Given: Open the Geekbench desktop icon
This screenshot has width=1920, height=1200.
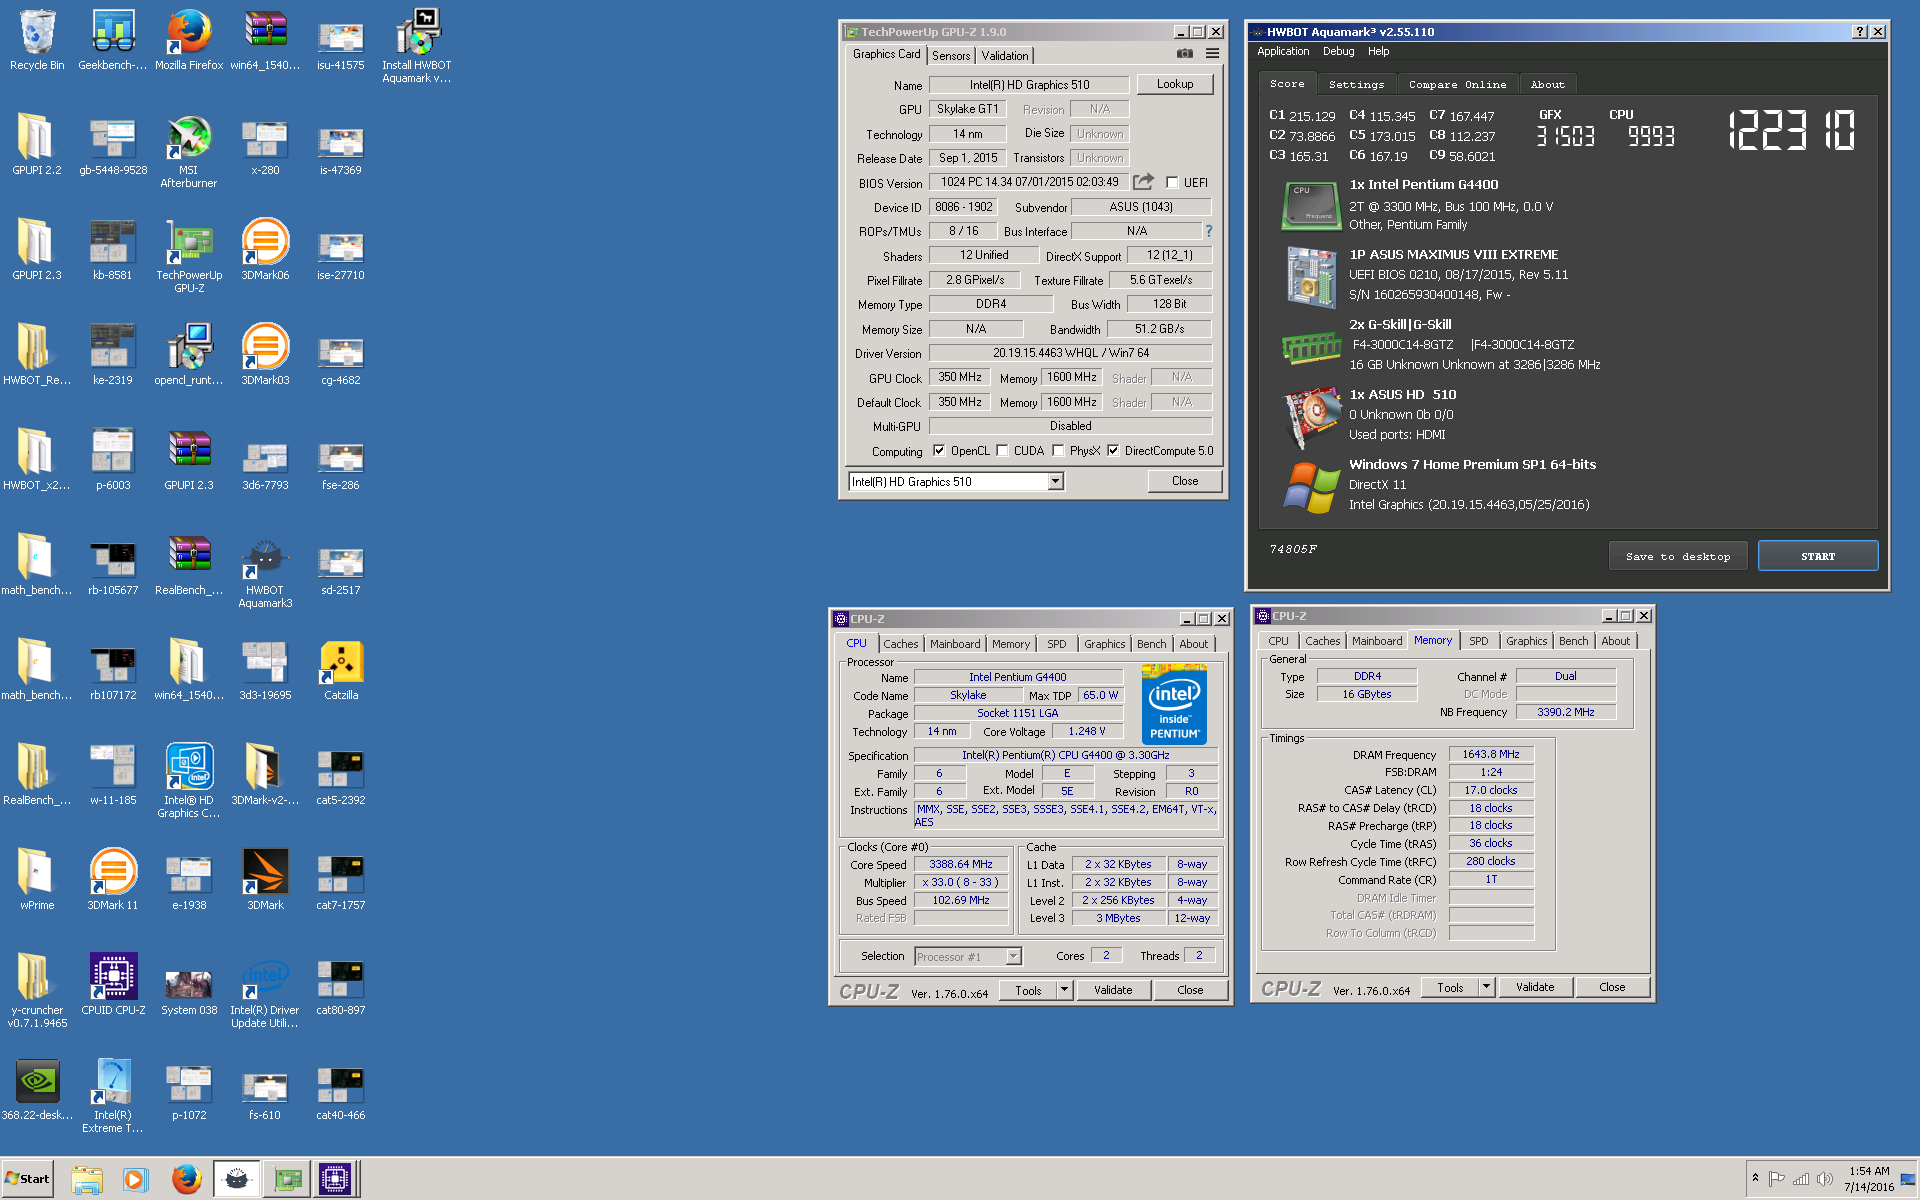Looking at the screenshot, I should coord(113,41).
